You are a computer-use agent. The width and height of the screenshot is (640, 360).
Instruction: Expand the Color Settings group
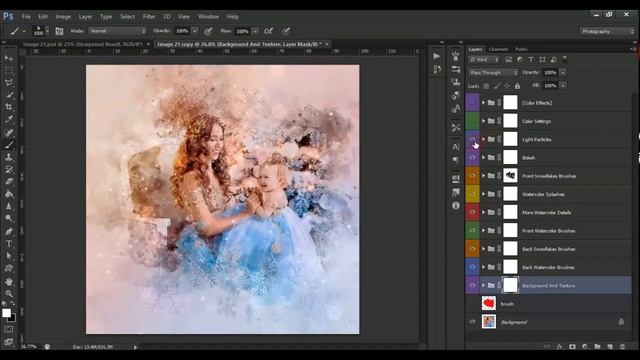click(483, 121)
